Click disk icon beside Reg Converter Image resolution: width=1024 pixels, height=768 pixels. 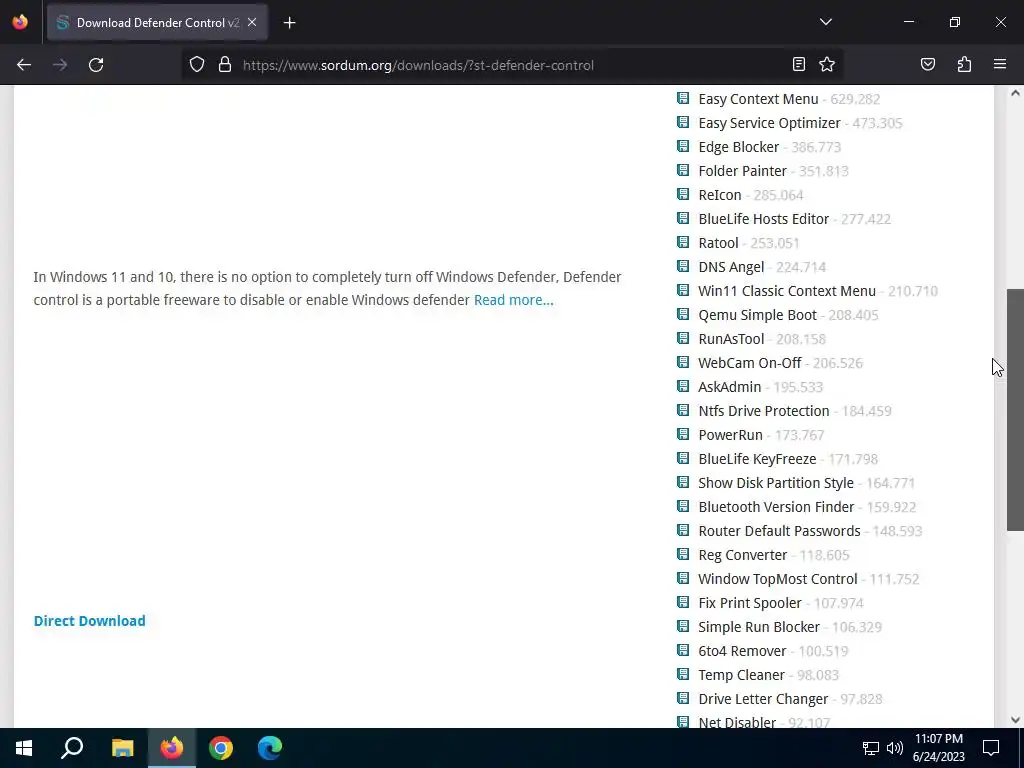click(683, 554)
